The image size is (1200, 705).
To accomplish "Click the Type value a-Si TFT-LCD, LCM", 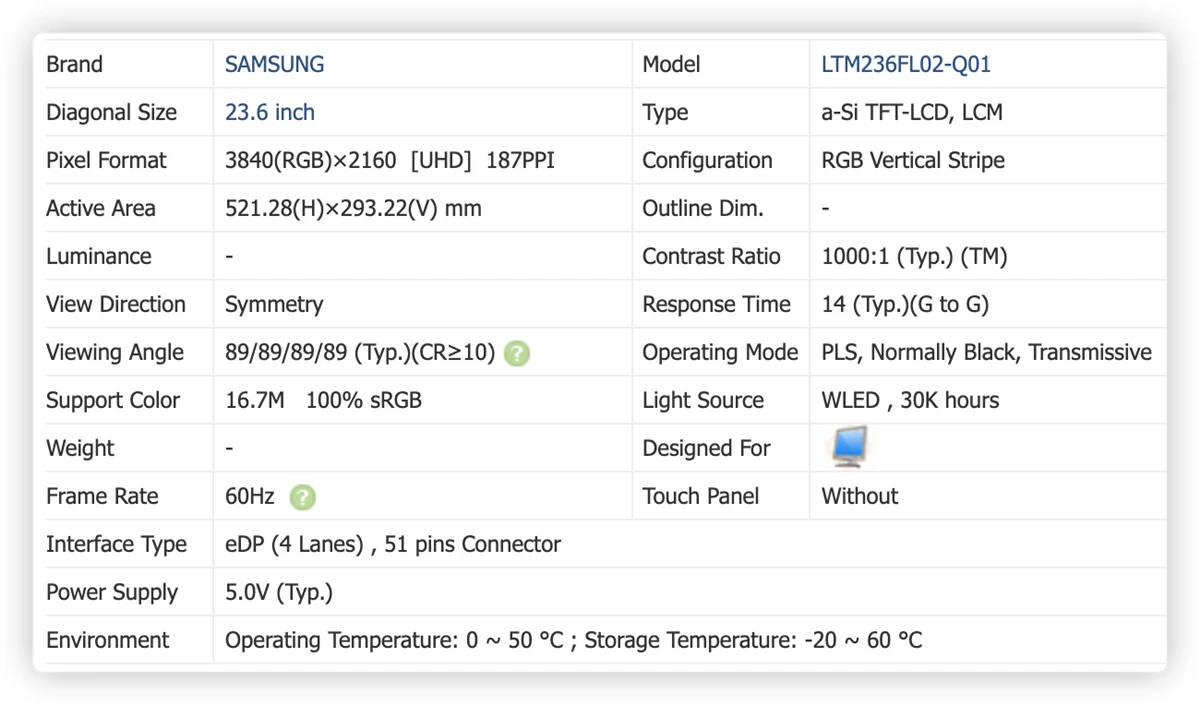I will [912, 112].
